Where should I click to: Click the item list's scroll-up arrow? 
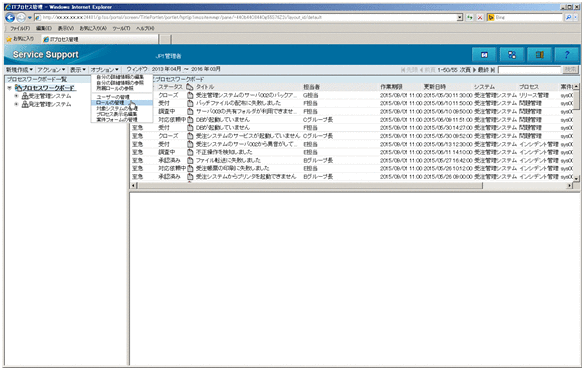tap(577, 87)
